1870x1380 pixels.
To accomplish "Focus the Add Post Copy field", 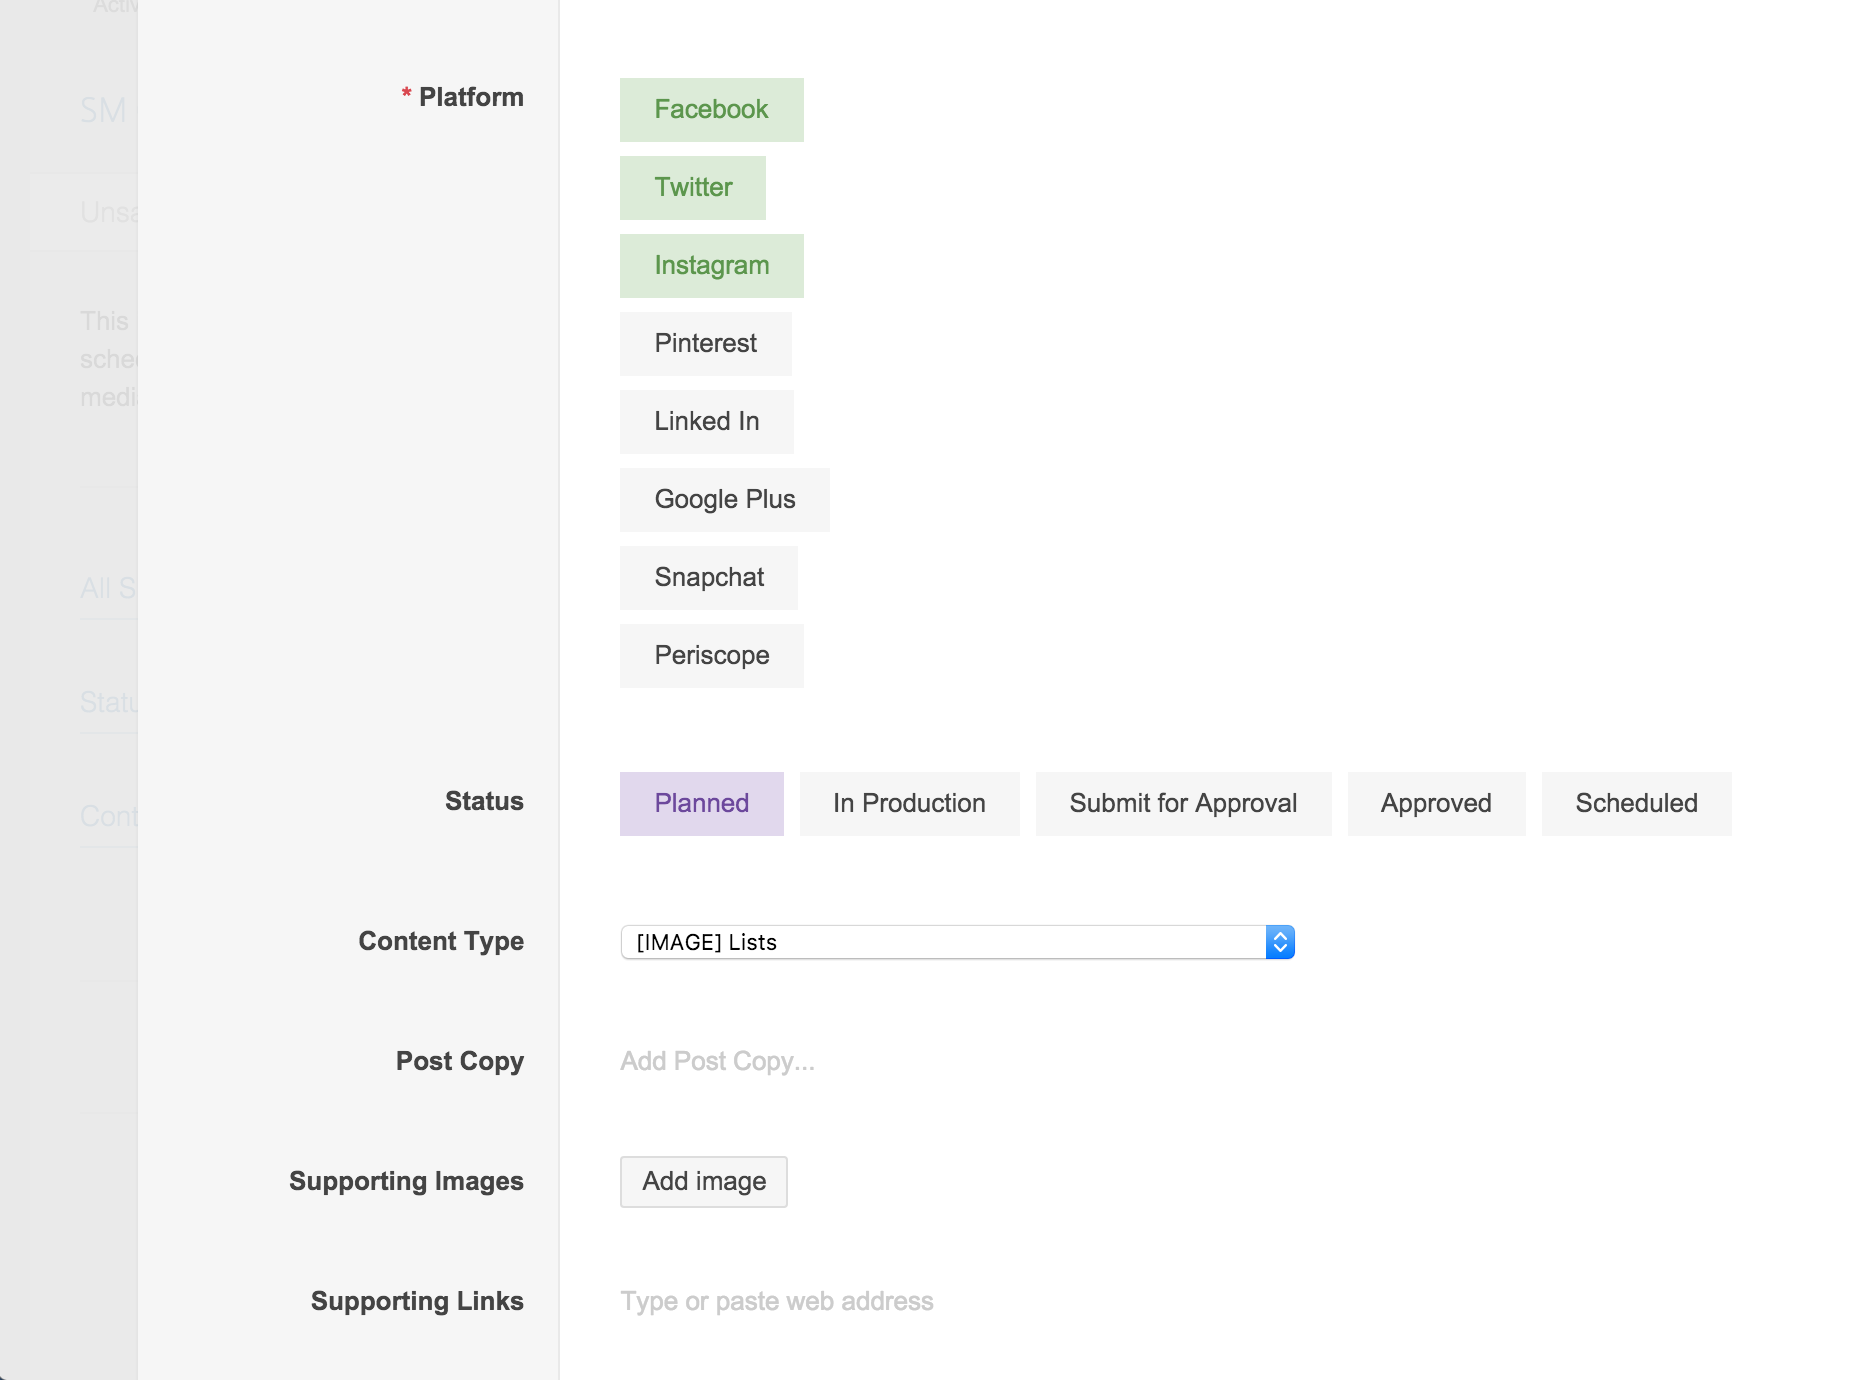I will point(717,1061).
